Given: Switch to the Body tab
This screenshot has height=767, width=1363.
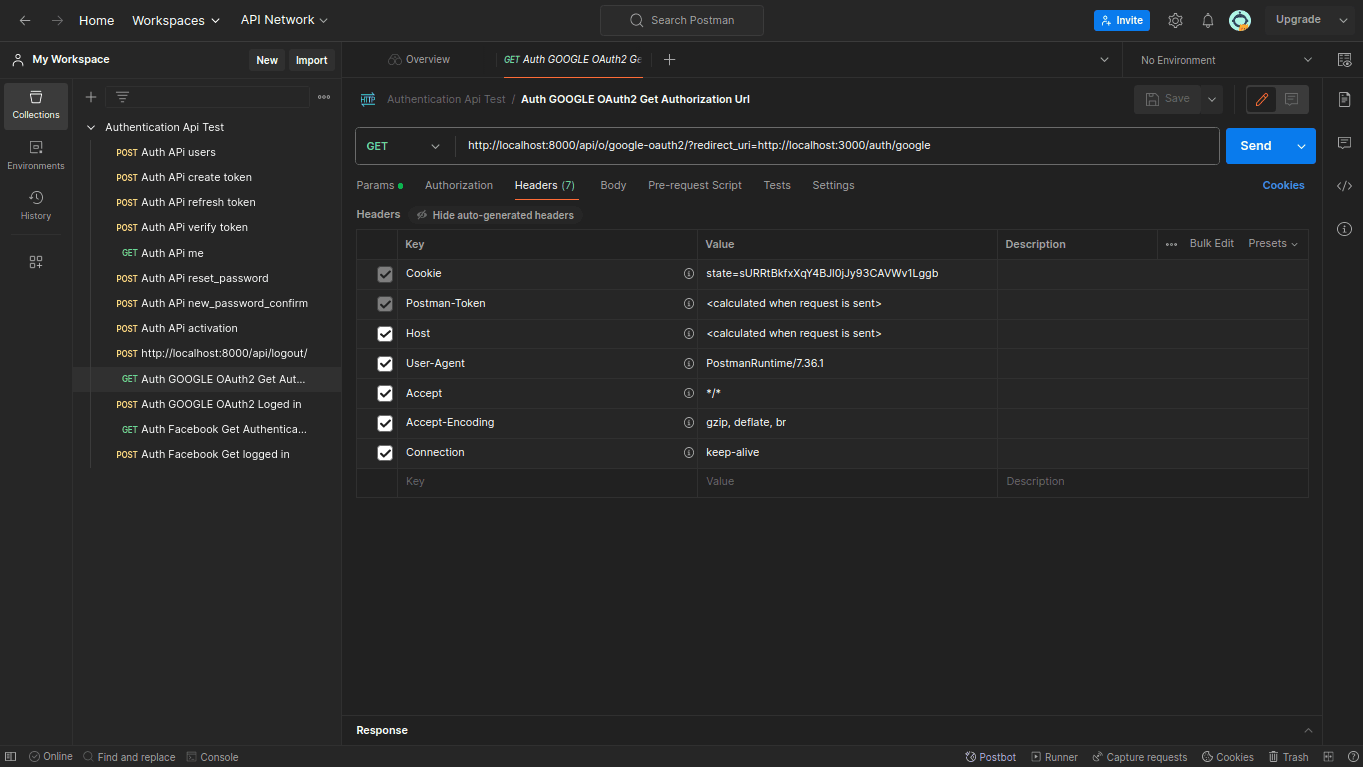Looking at the screenshot, I should 613,186.
